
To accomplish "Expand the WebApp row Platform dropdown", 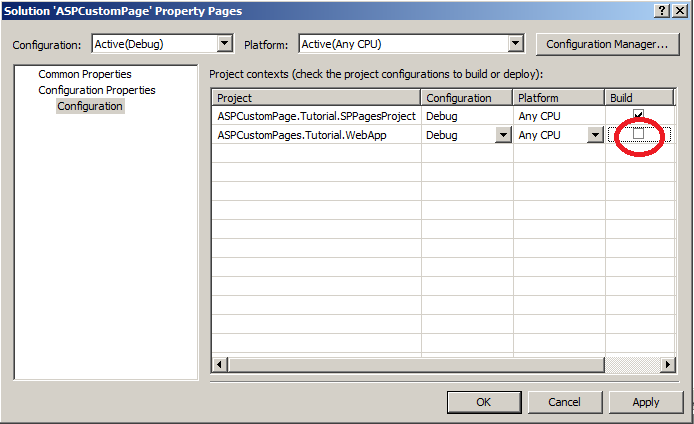I will click(595, 135).
